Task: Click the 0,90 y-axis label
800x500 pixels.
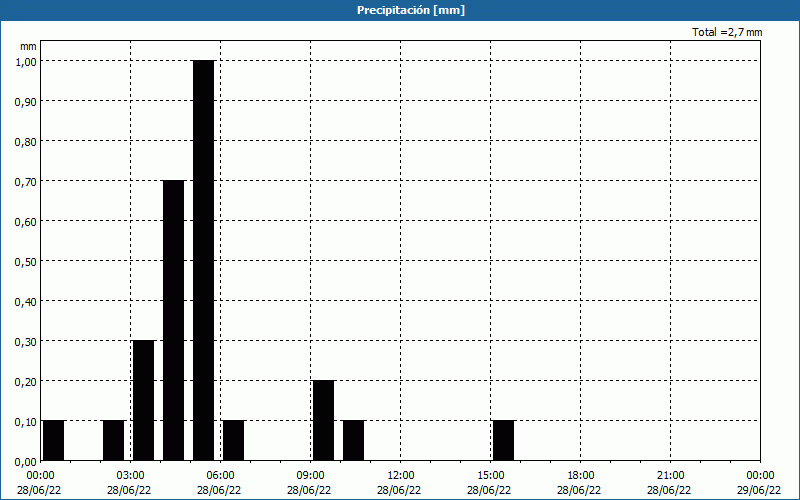Action: pos(26,102)
